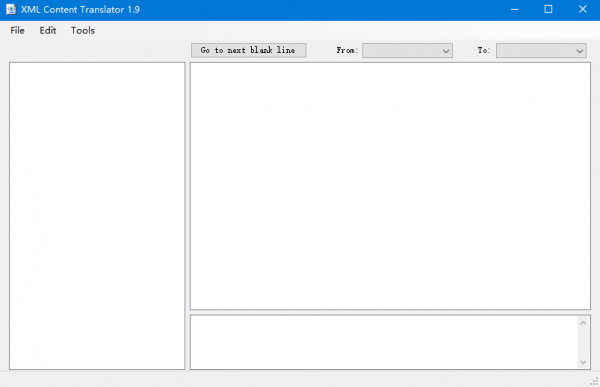Click the down arrow of the bottom text scrollbar
Image resolution: width=600 pixels, height=387 pixels.
coord(583,362)
